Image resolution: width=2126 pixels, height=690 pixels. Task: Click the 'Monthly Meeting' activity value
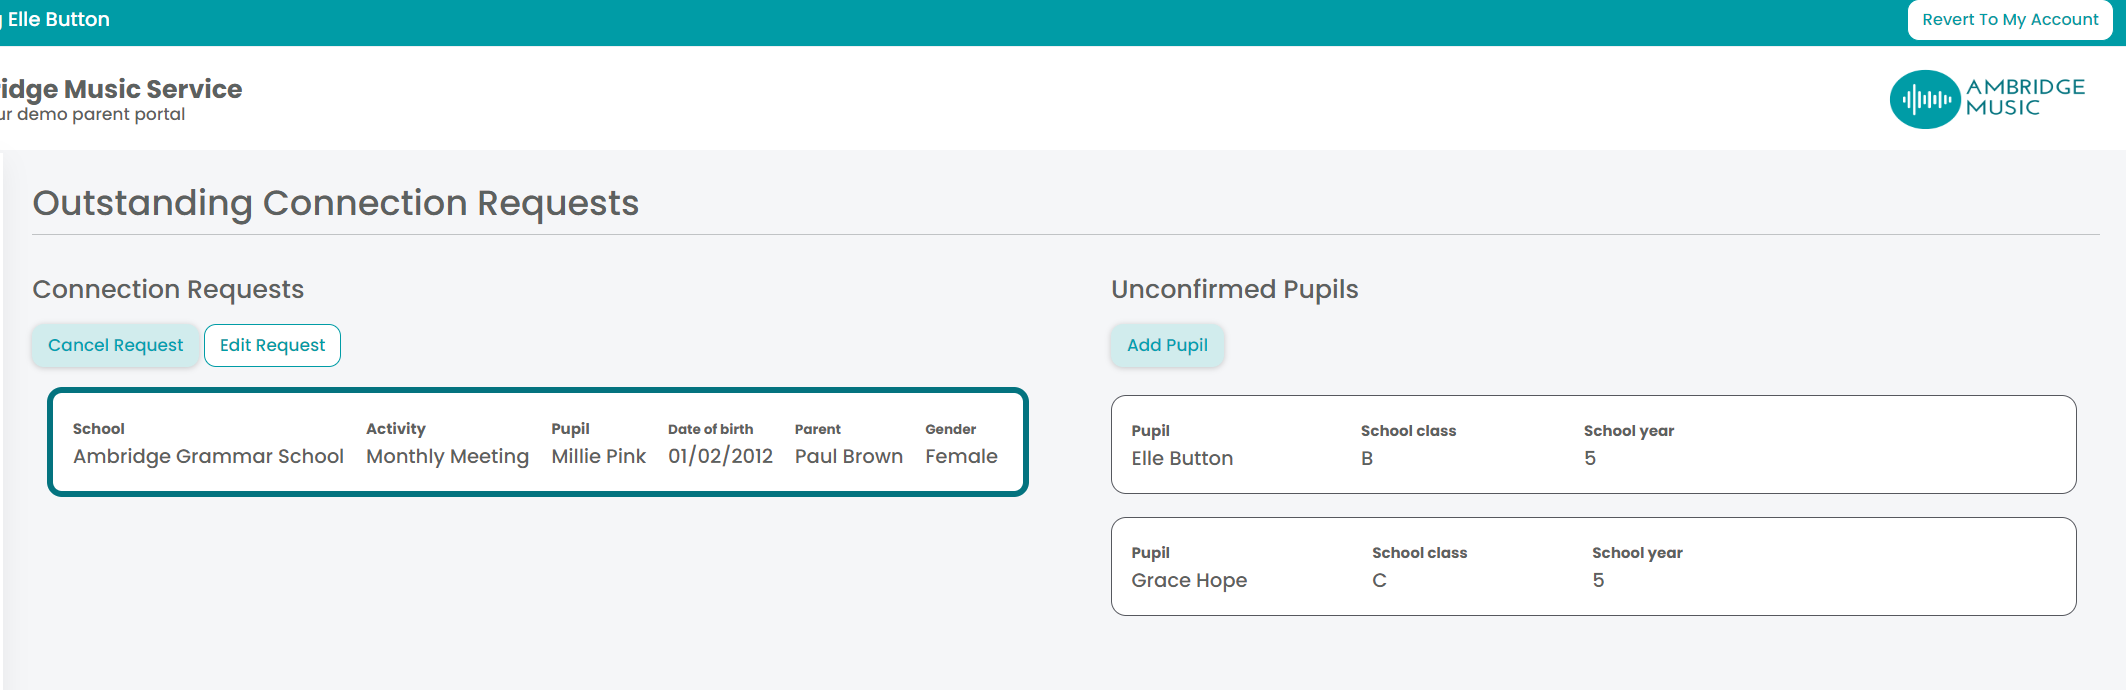pyautogui.click(x=447, y=456)
